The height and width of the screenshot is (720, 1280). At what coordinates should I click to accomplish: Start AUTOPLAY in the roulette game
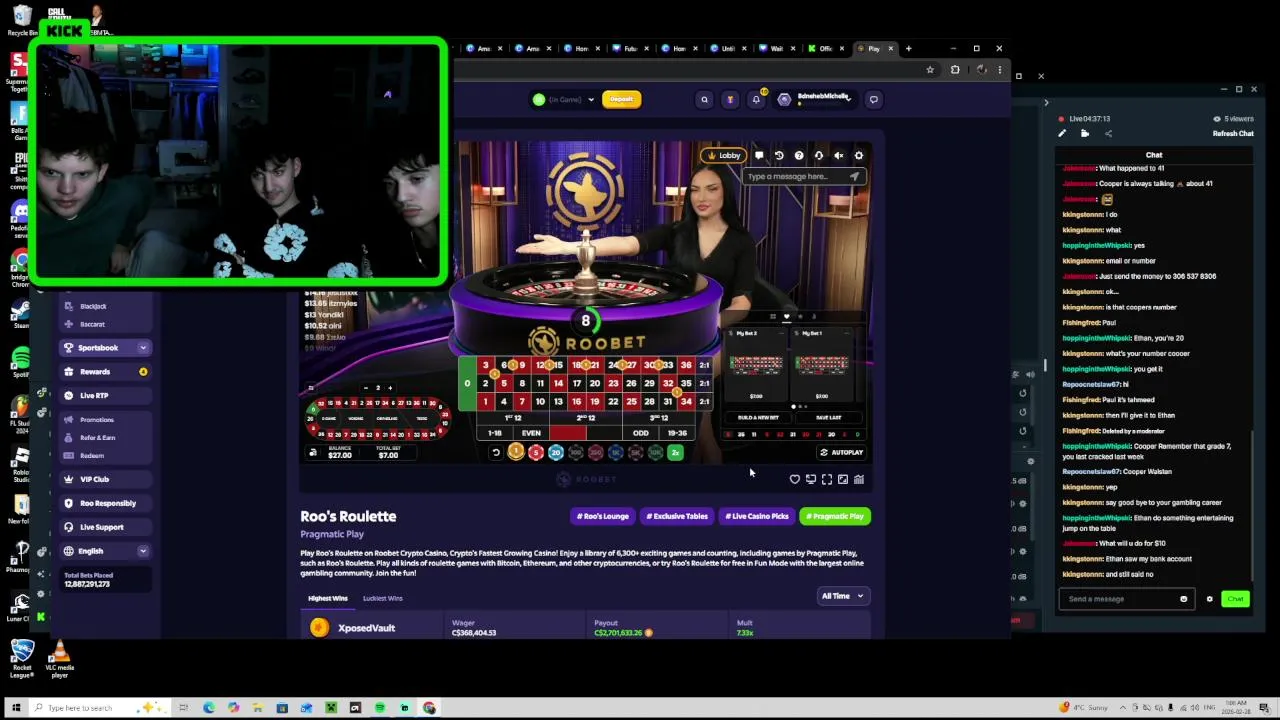[x=841, y=452]
